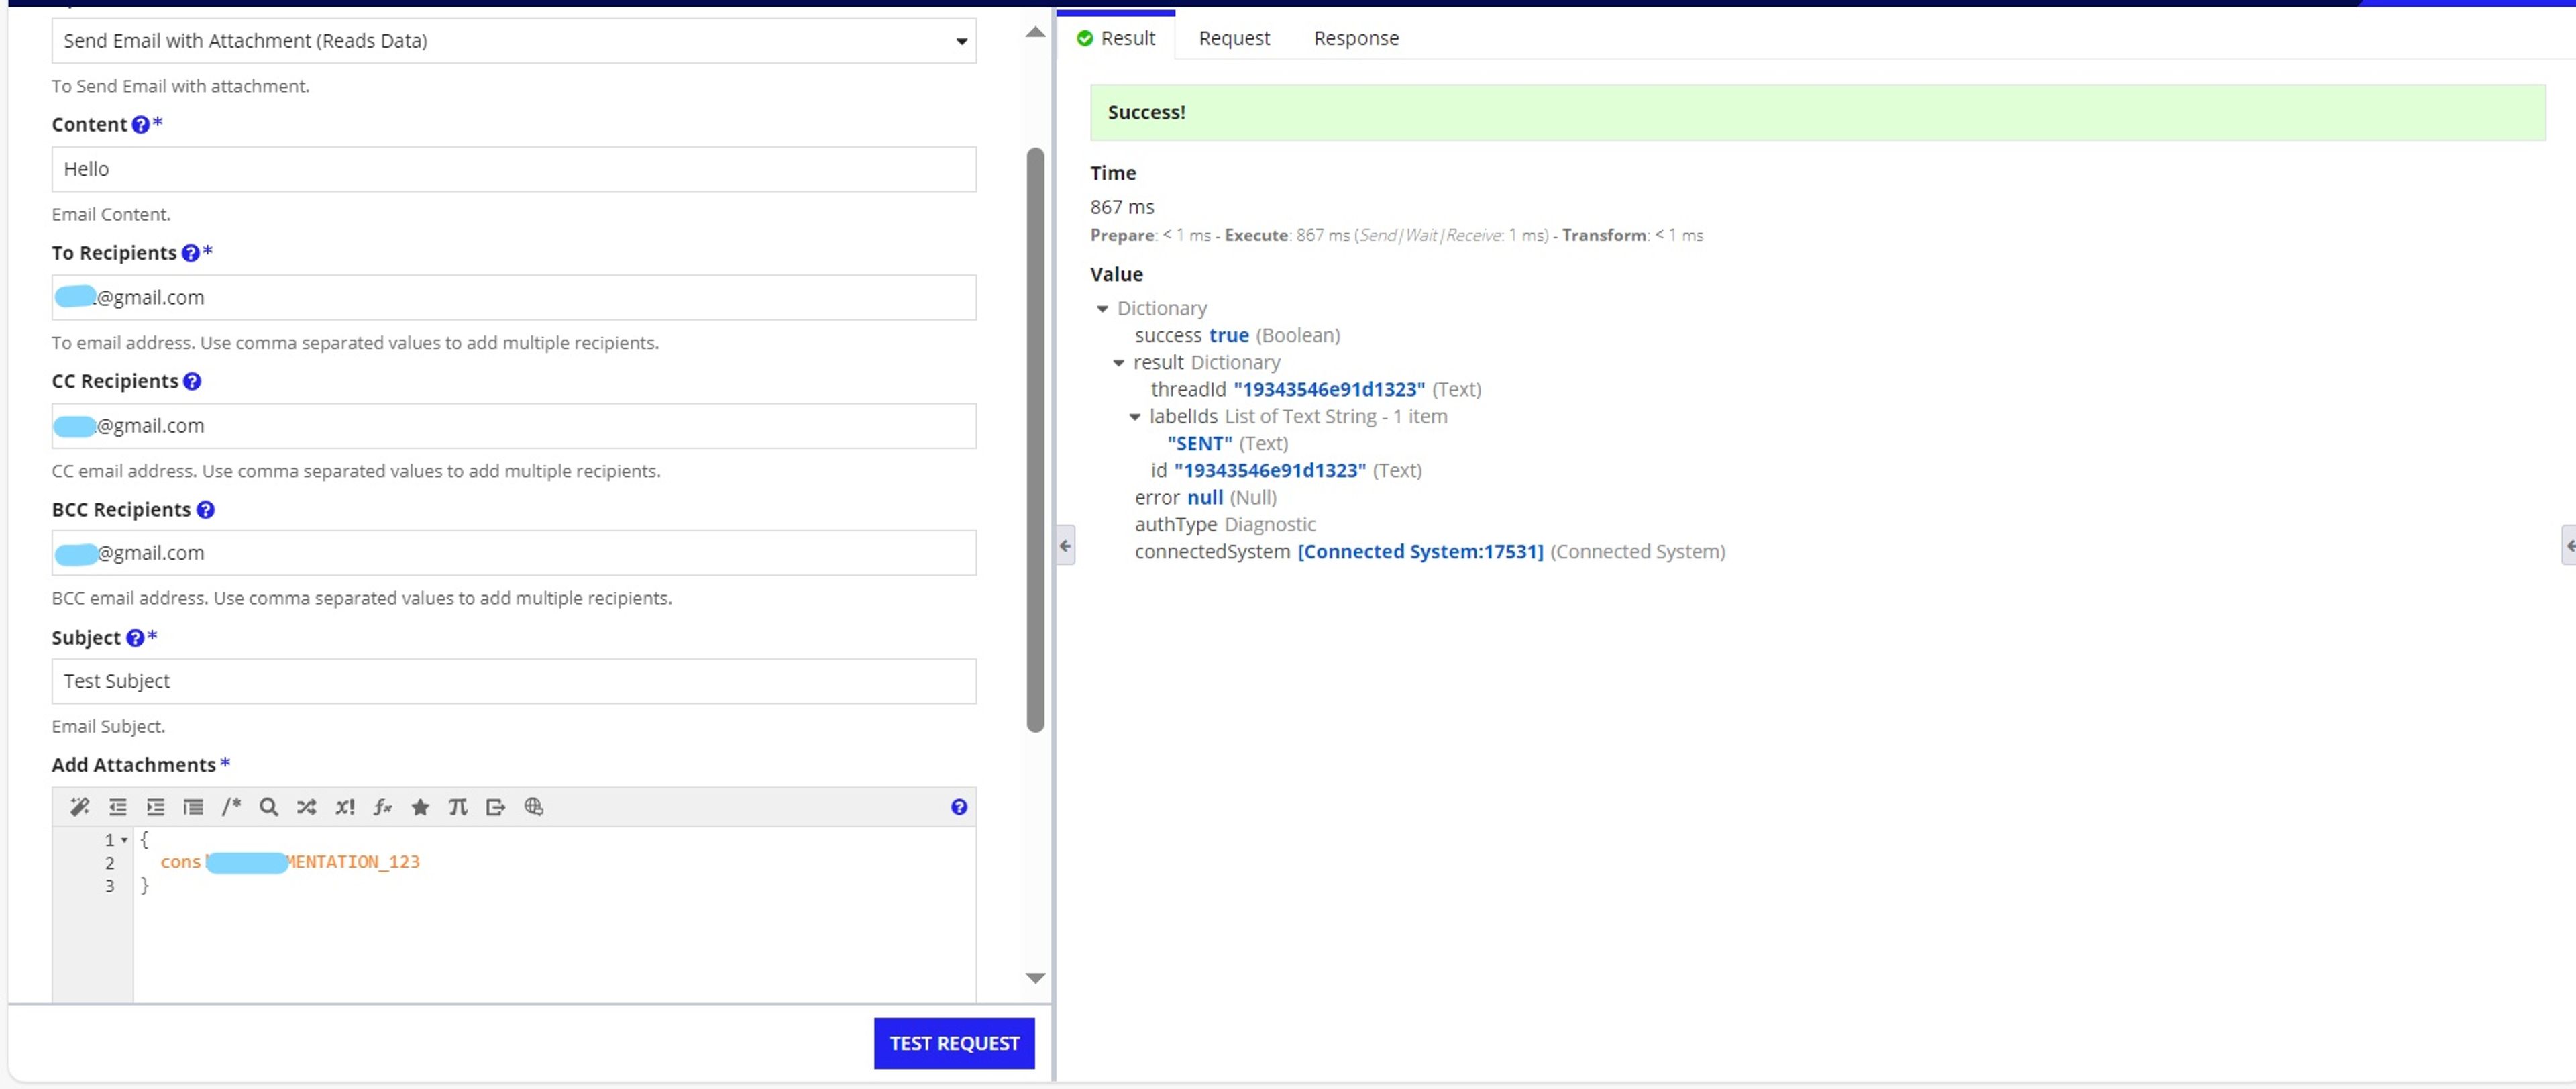
Task: Click the export arrow icon in editor toolbar
Action: 496,807
